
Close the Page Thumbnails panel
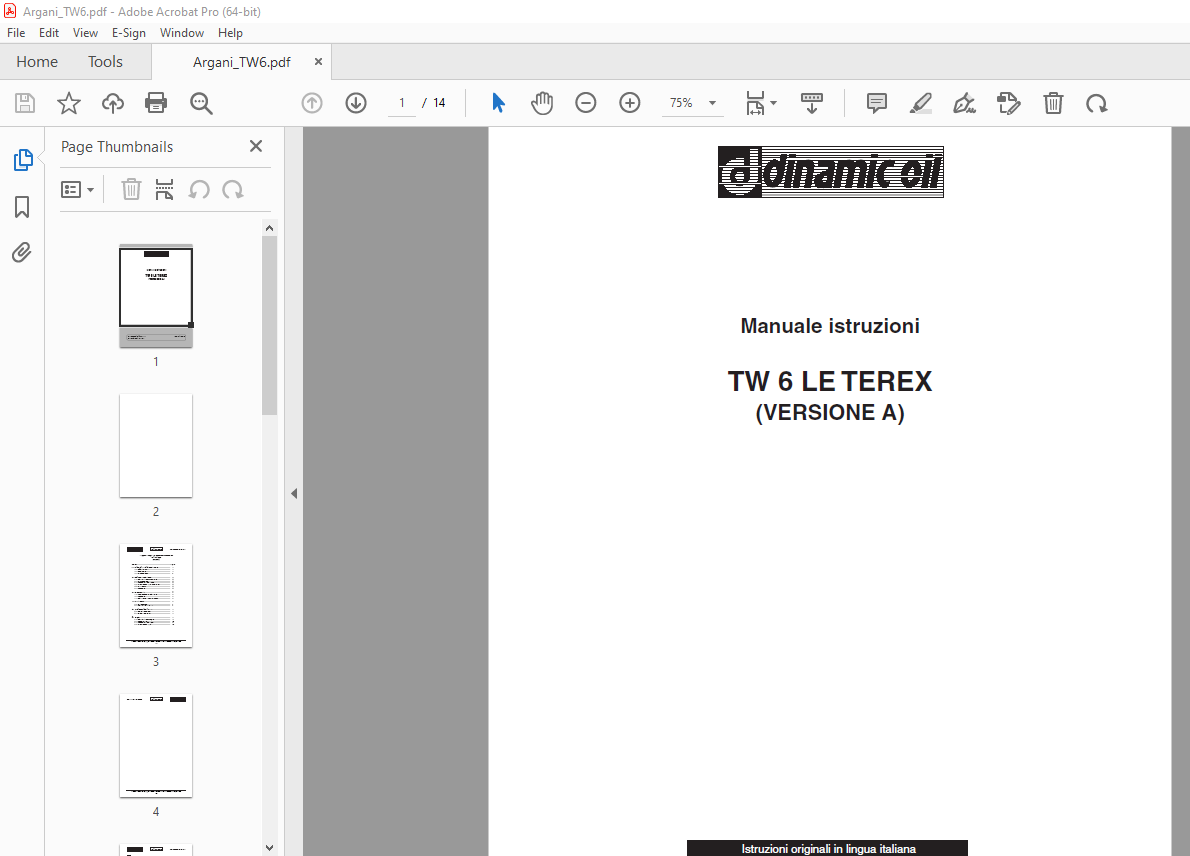click(256, 146)
